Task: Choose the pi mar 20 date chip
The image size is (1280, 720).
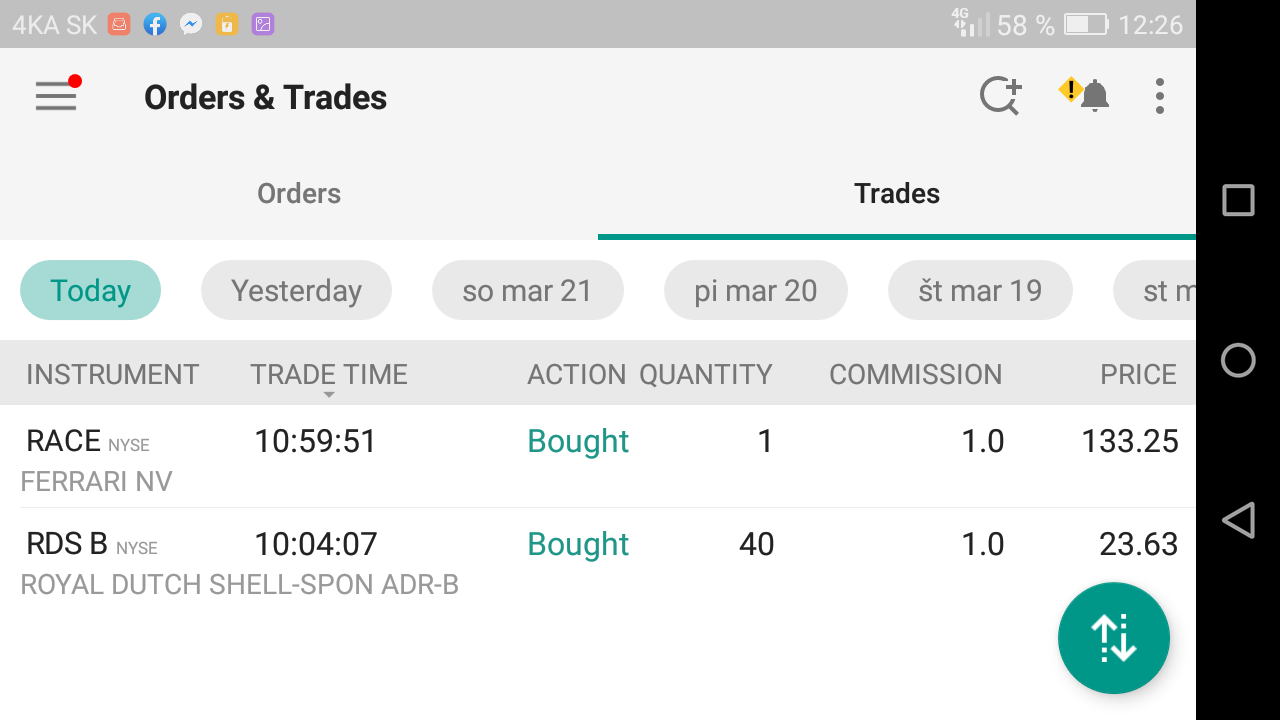Action: pos(756,290)
